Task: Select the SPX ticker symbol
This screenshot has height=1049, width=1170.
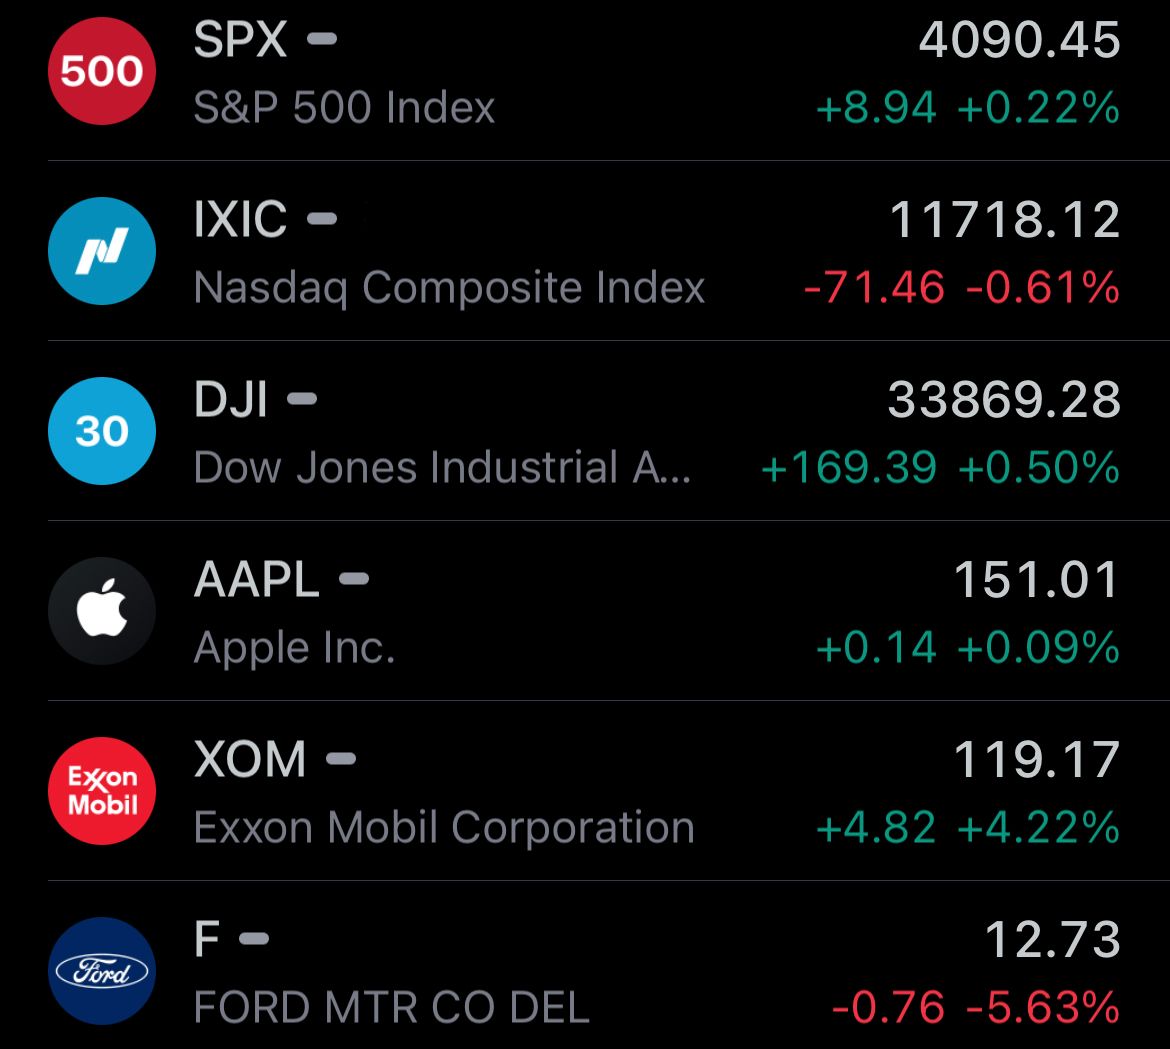Action: pyautogui.click(x=240, y=39)
